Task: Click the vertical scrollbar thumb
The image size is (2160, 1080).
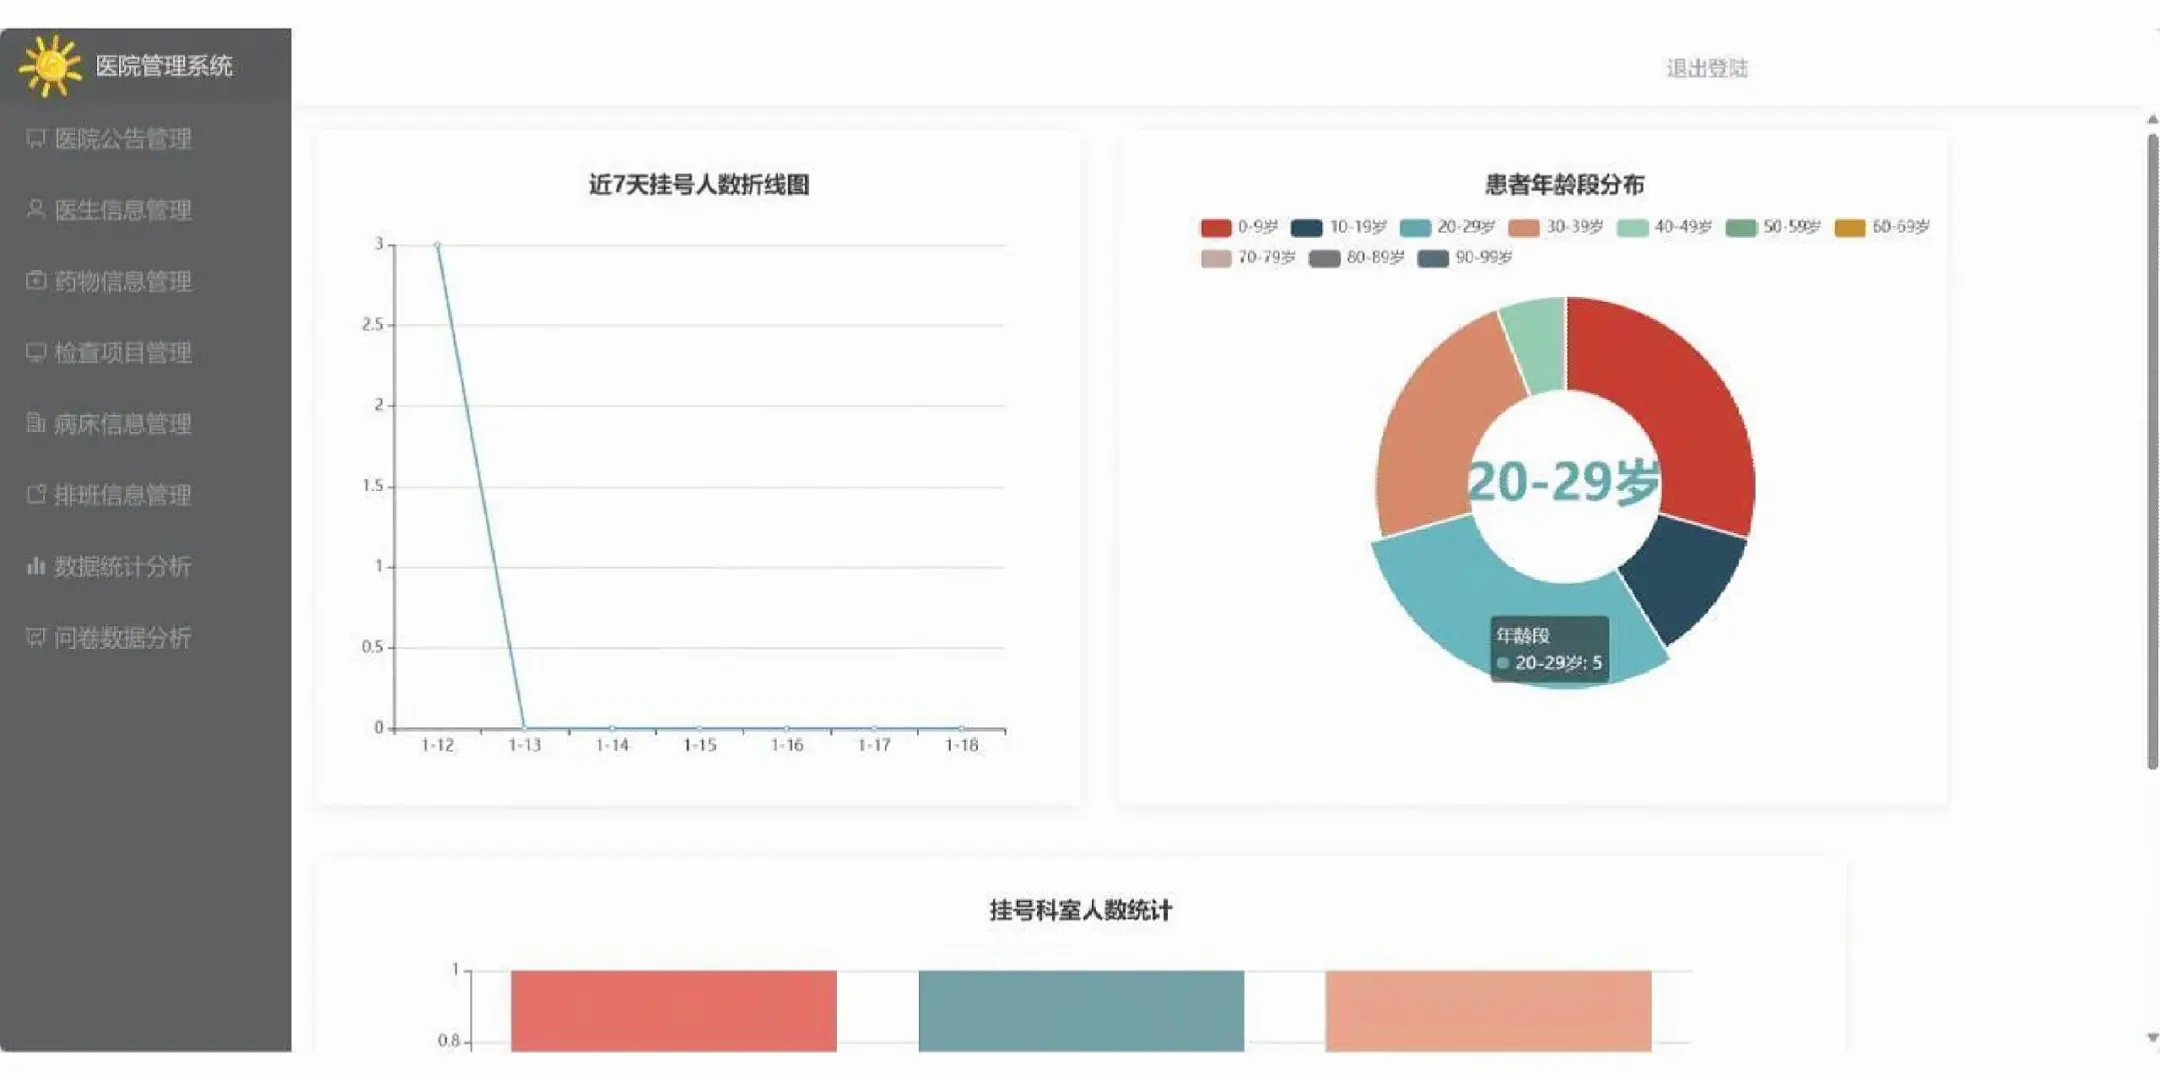Action: (2152, 450)
